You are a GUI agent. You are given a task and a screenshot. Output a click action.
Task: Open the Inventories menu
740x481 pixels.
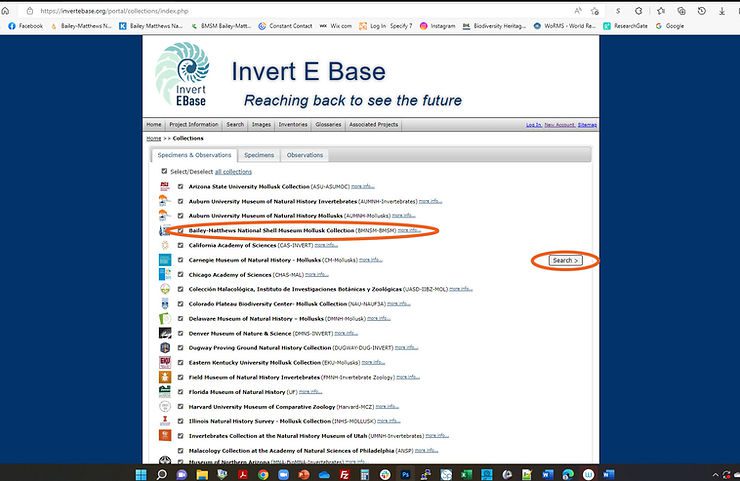(293, 125)
